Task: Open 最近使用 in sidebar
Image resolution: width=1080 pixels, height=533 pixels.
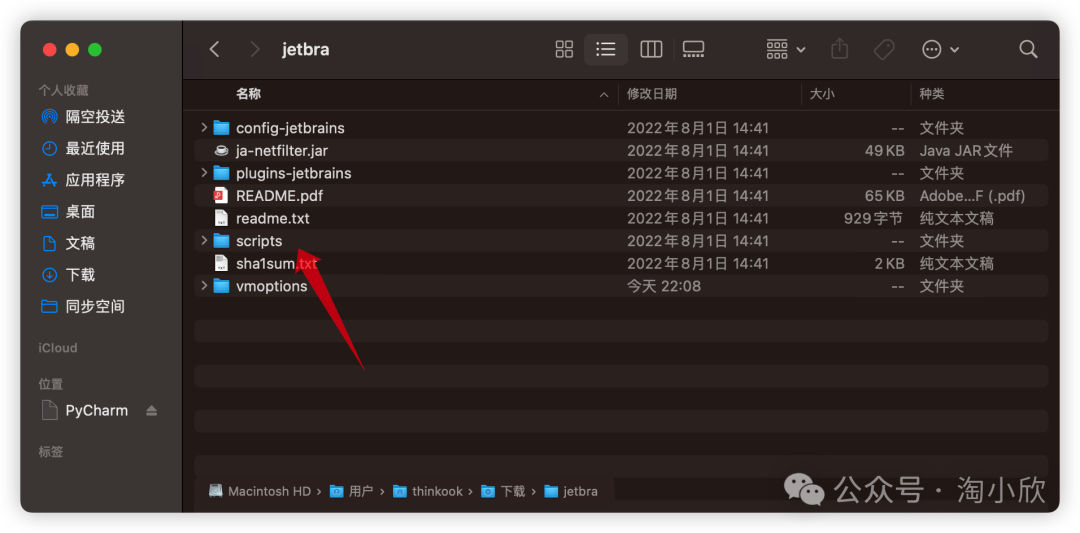Action: click(83, 148)
